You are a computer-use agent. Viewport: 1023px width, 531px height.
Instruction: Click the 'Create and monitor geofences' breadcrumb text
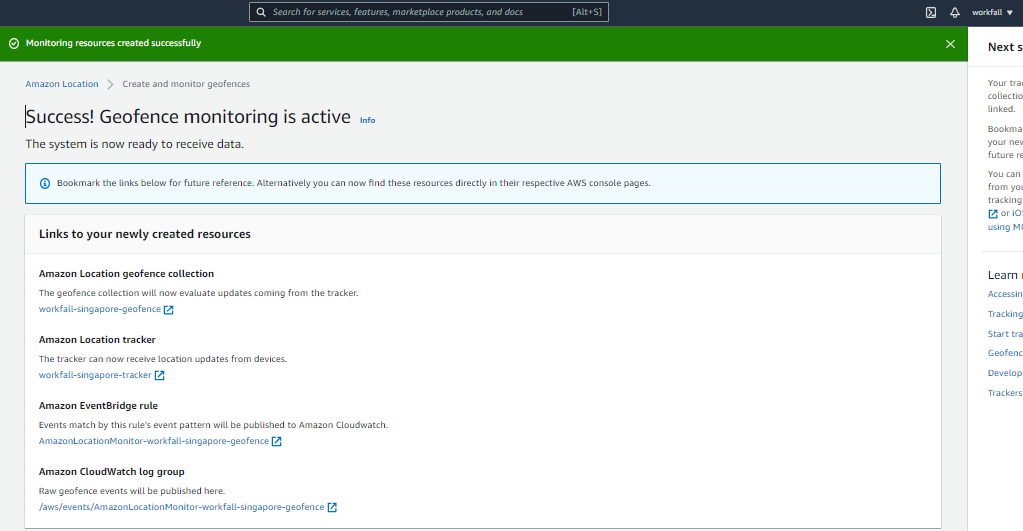186,84
